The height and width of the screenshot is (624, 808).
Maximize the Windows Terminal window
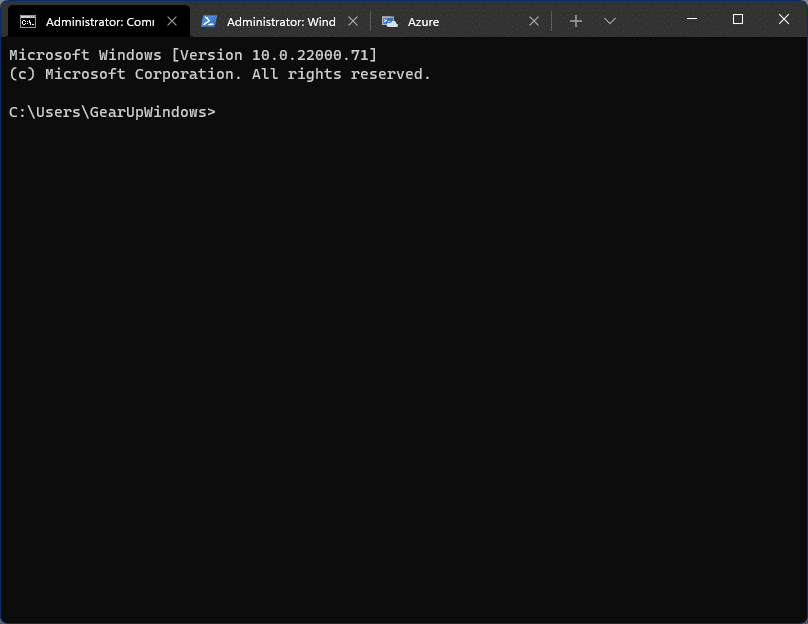click(x=738, y=19)
